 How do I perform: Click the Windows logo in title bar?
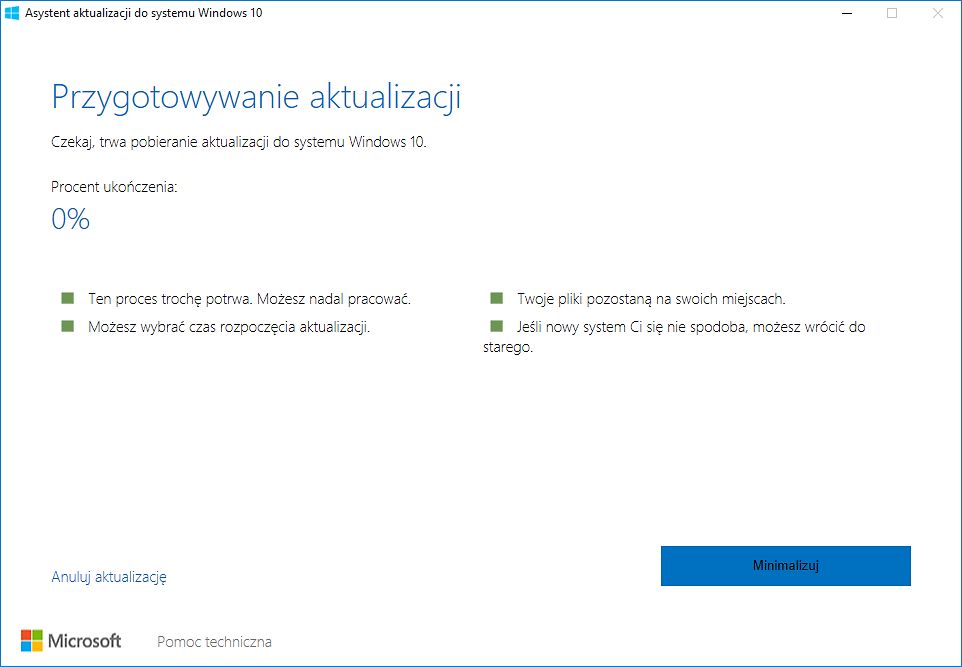tap(12, 13)
